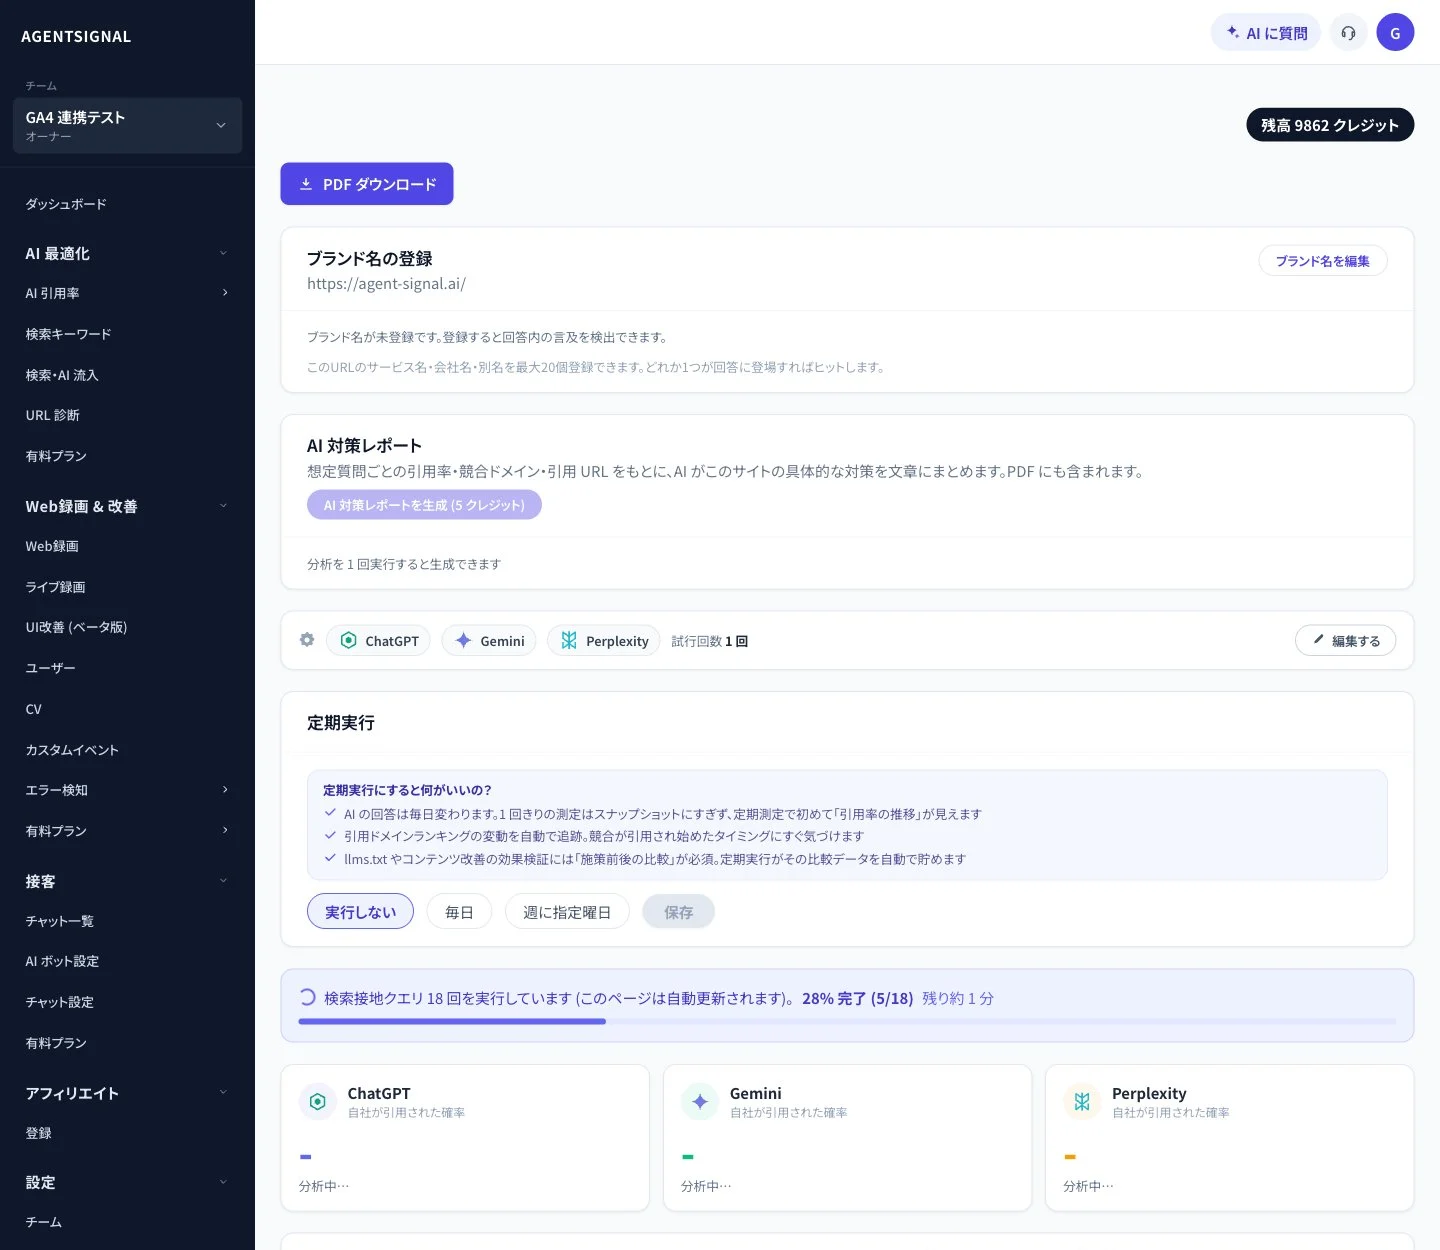Viewport: 1440px width, 1250px height.
Task: Click the Perplexity orange dash indicator
Action: [x=1070, y=1157]
